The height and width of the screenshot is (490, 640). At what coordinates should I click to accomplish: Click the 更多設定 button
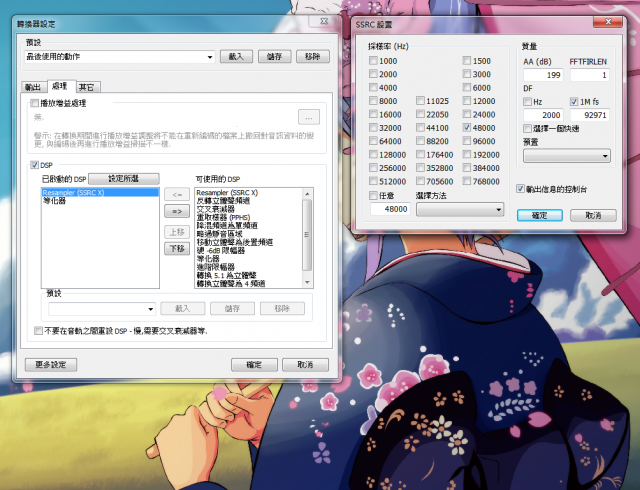pyautogui.click(x=51, y=365)
